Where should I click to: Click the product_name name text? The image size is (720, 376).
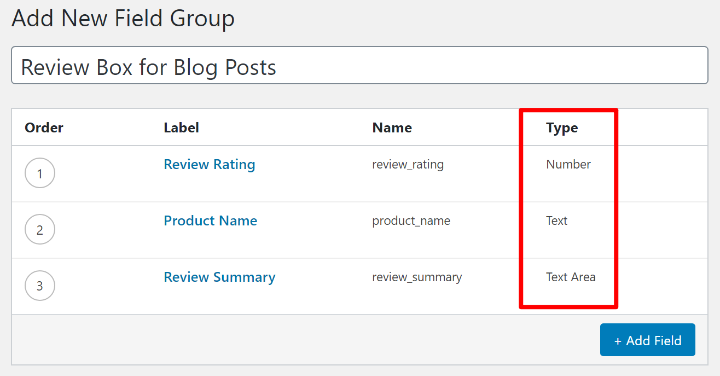[x=411, y=221]
